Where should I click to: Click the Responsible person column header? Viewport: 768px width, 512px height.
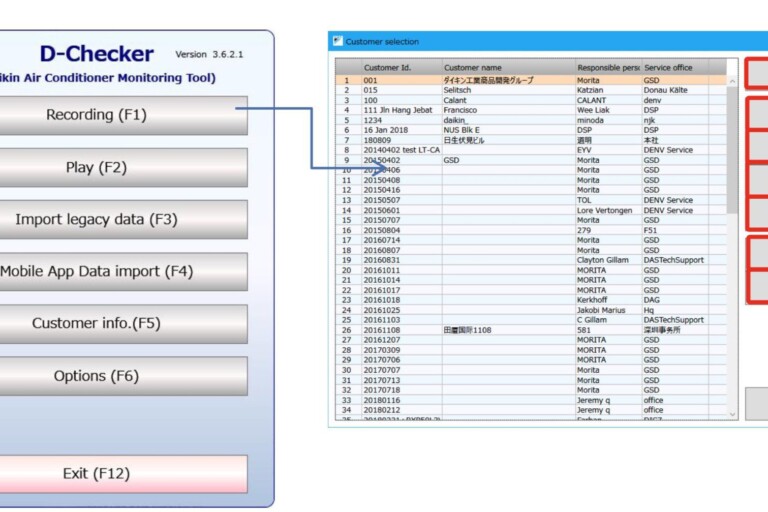coord(608,67)
